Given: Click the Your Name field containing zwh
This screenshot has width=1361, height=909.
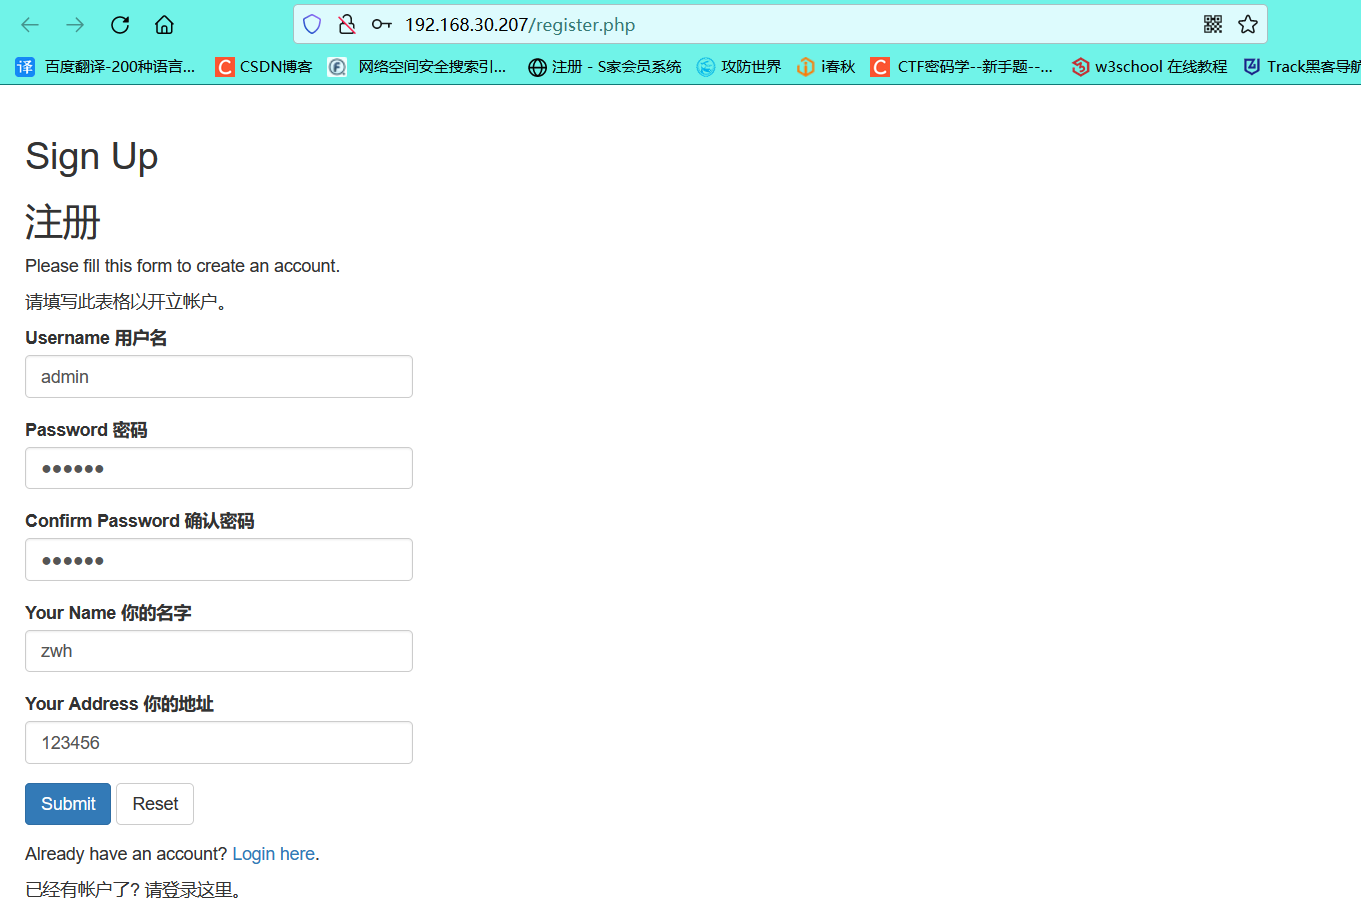Looking at the screenshot, I should pos(219,651).
